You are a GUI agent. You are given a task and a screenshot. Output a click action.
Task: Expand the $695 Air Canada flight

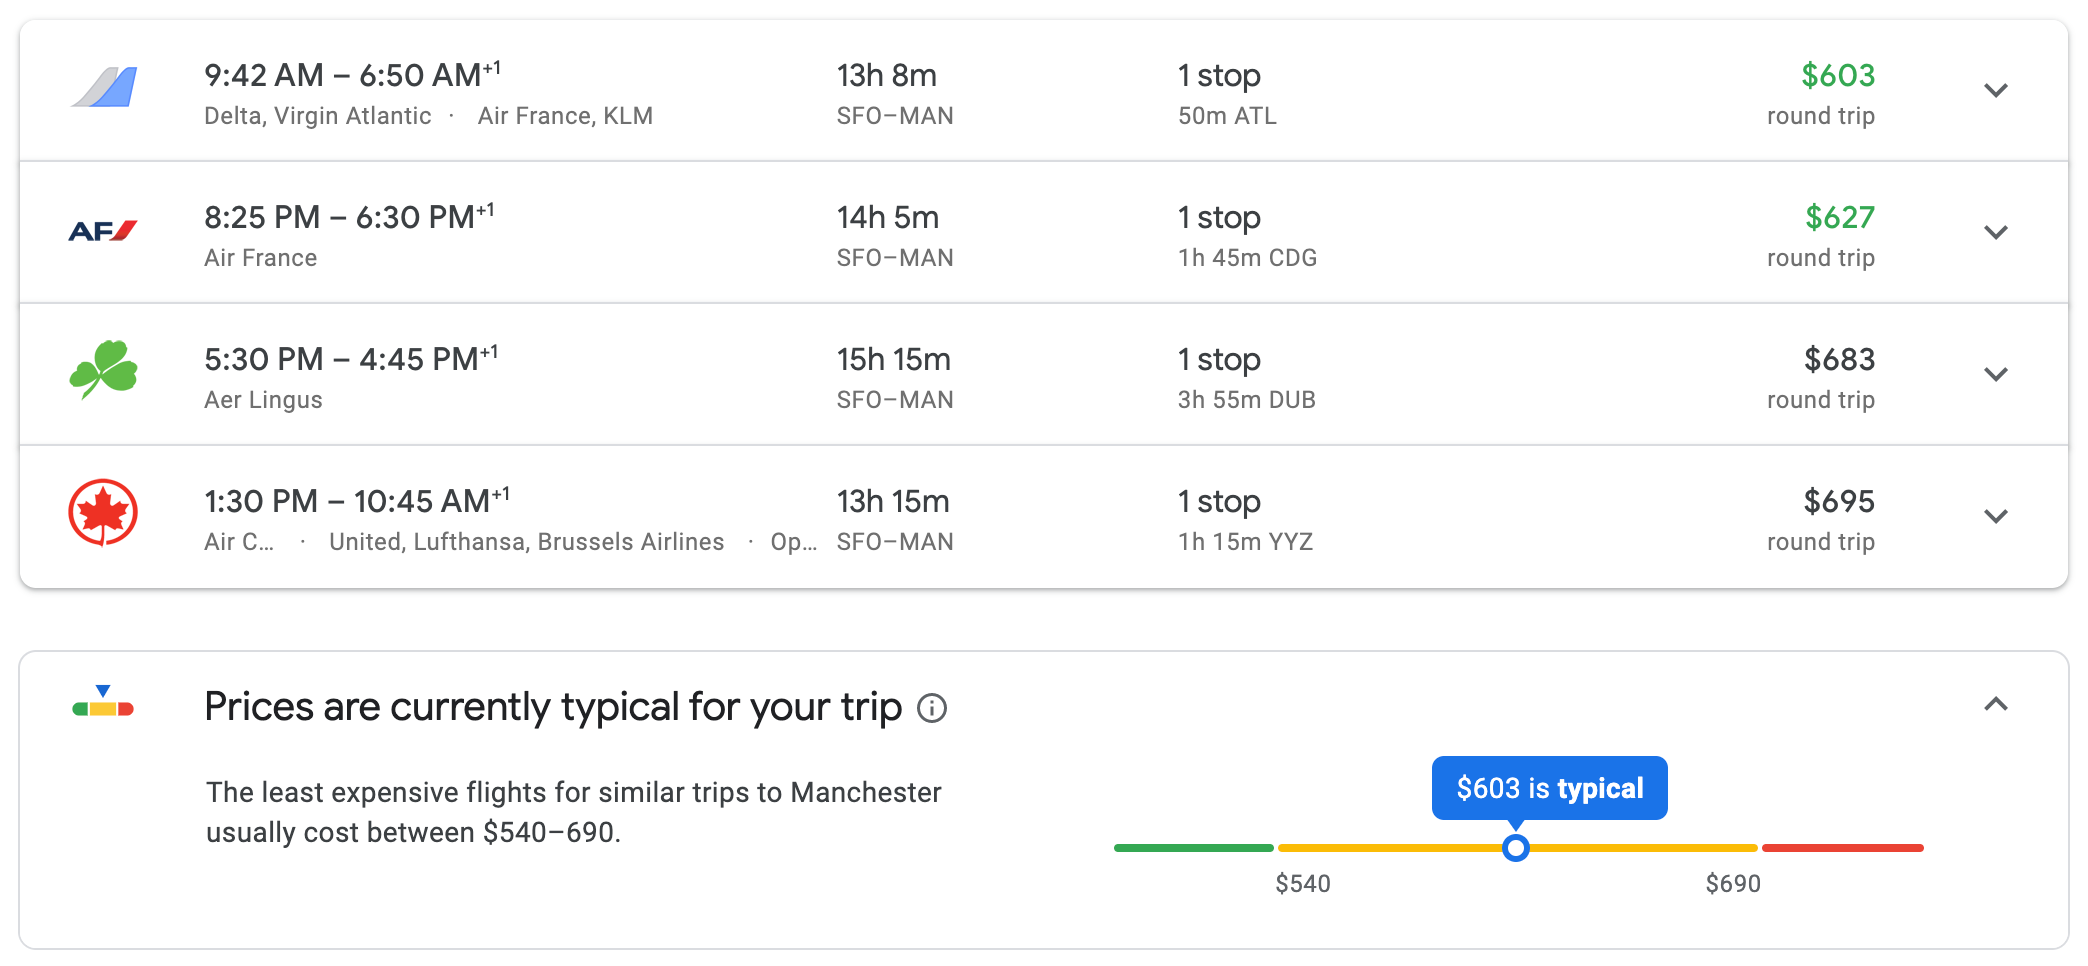(1996, 516)
